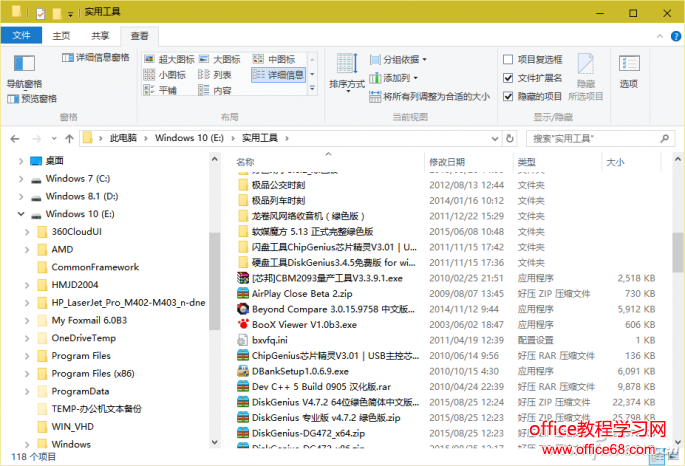Switch to the Share (共享) tab
The height and width of the screenshot is (466, 685).
coord(100,36)
